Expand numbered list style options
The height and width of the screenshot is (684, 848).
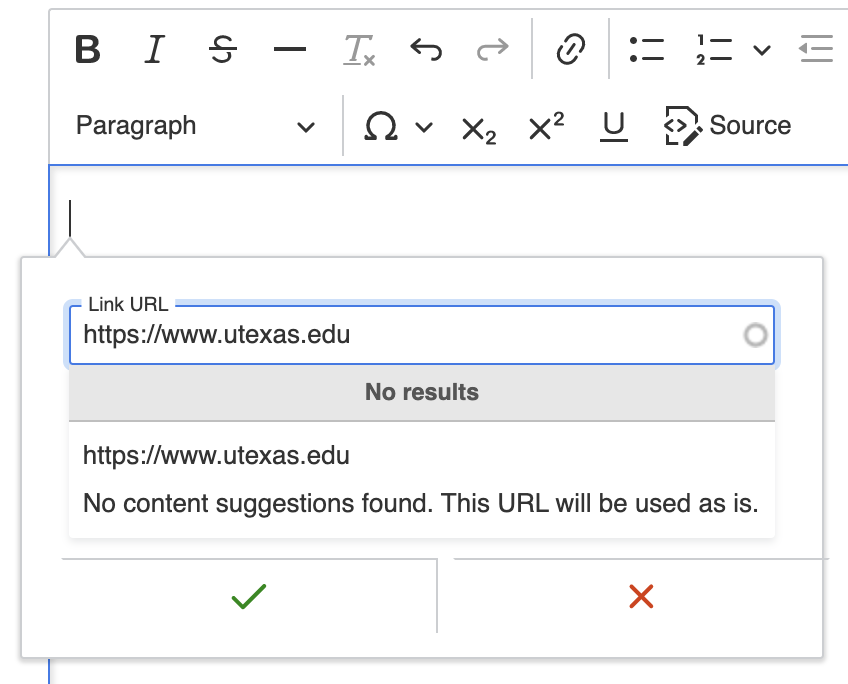pos(762,49)
